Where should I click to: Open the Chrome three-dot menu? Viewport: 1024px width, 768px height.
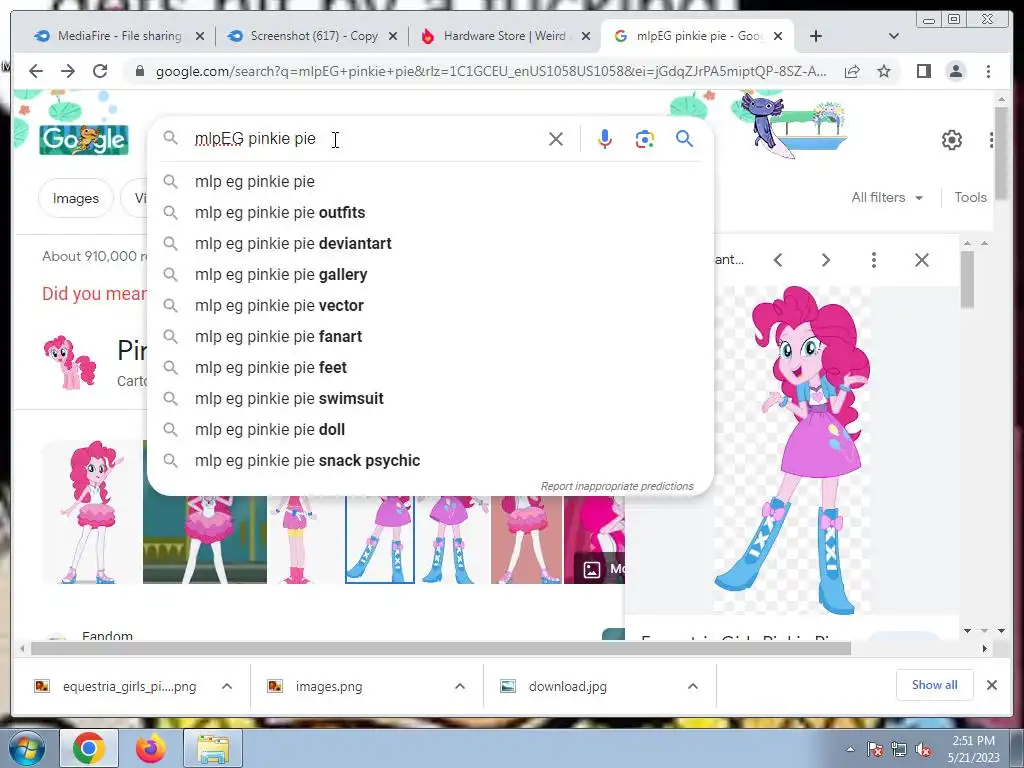pyautogui.click(x=989, y=71)
